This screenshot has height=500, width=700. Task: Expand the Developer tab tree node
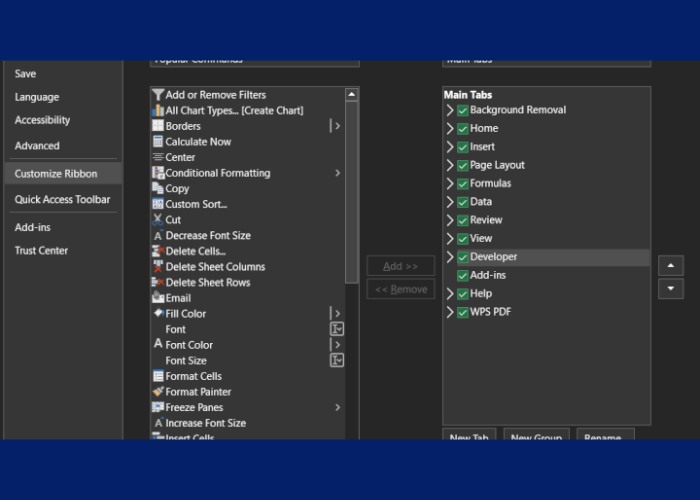click(450, 257)
